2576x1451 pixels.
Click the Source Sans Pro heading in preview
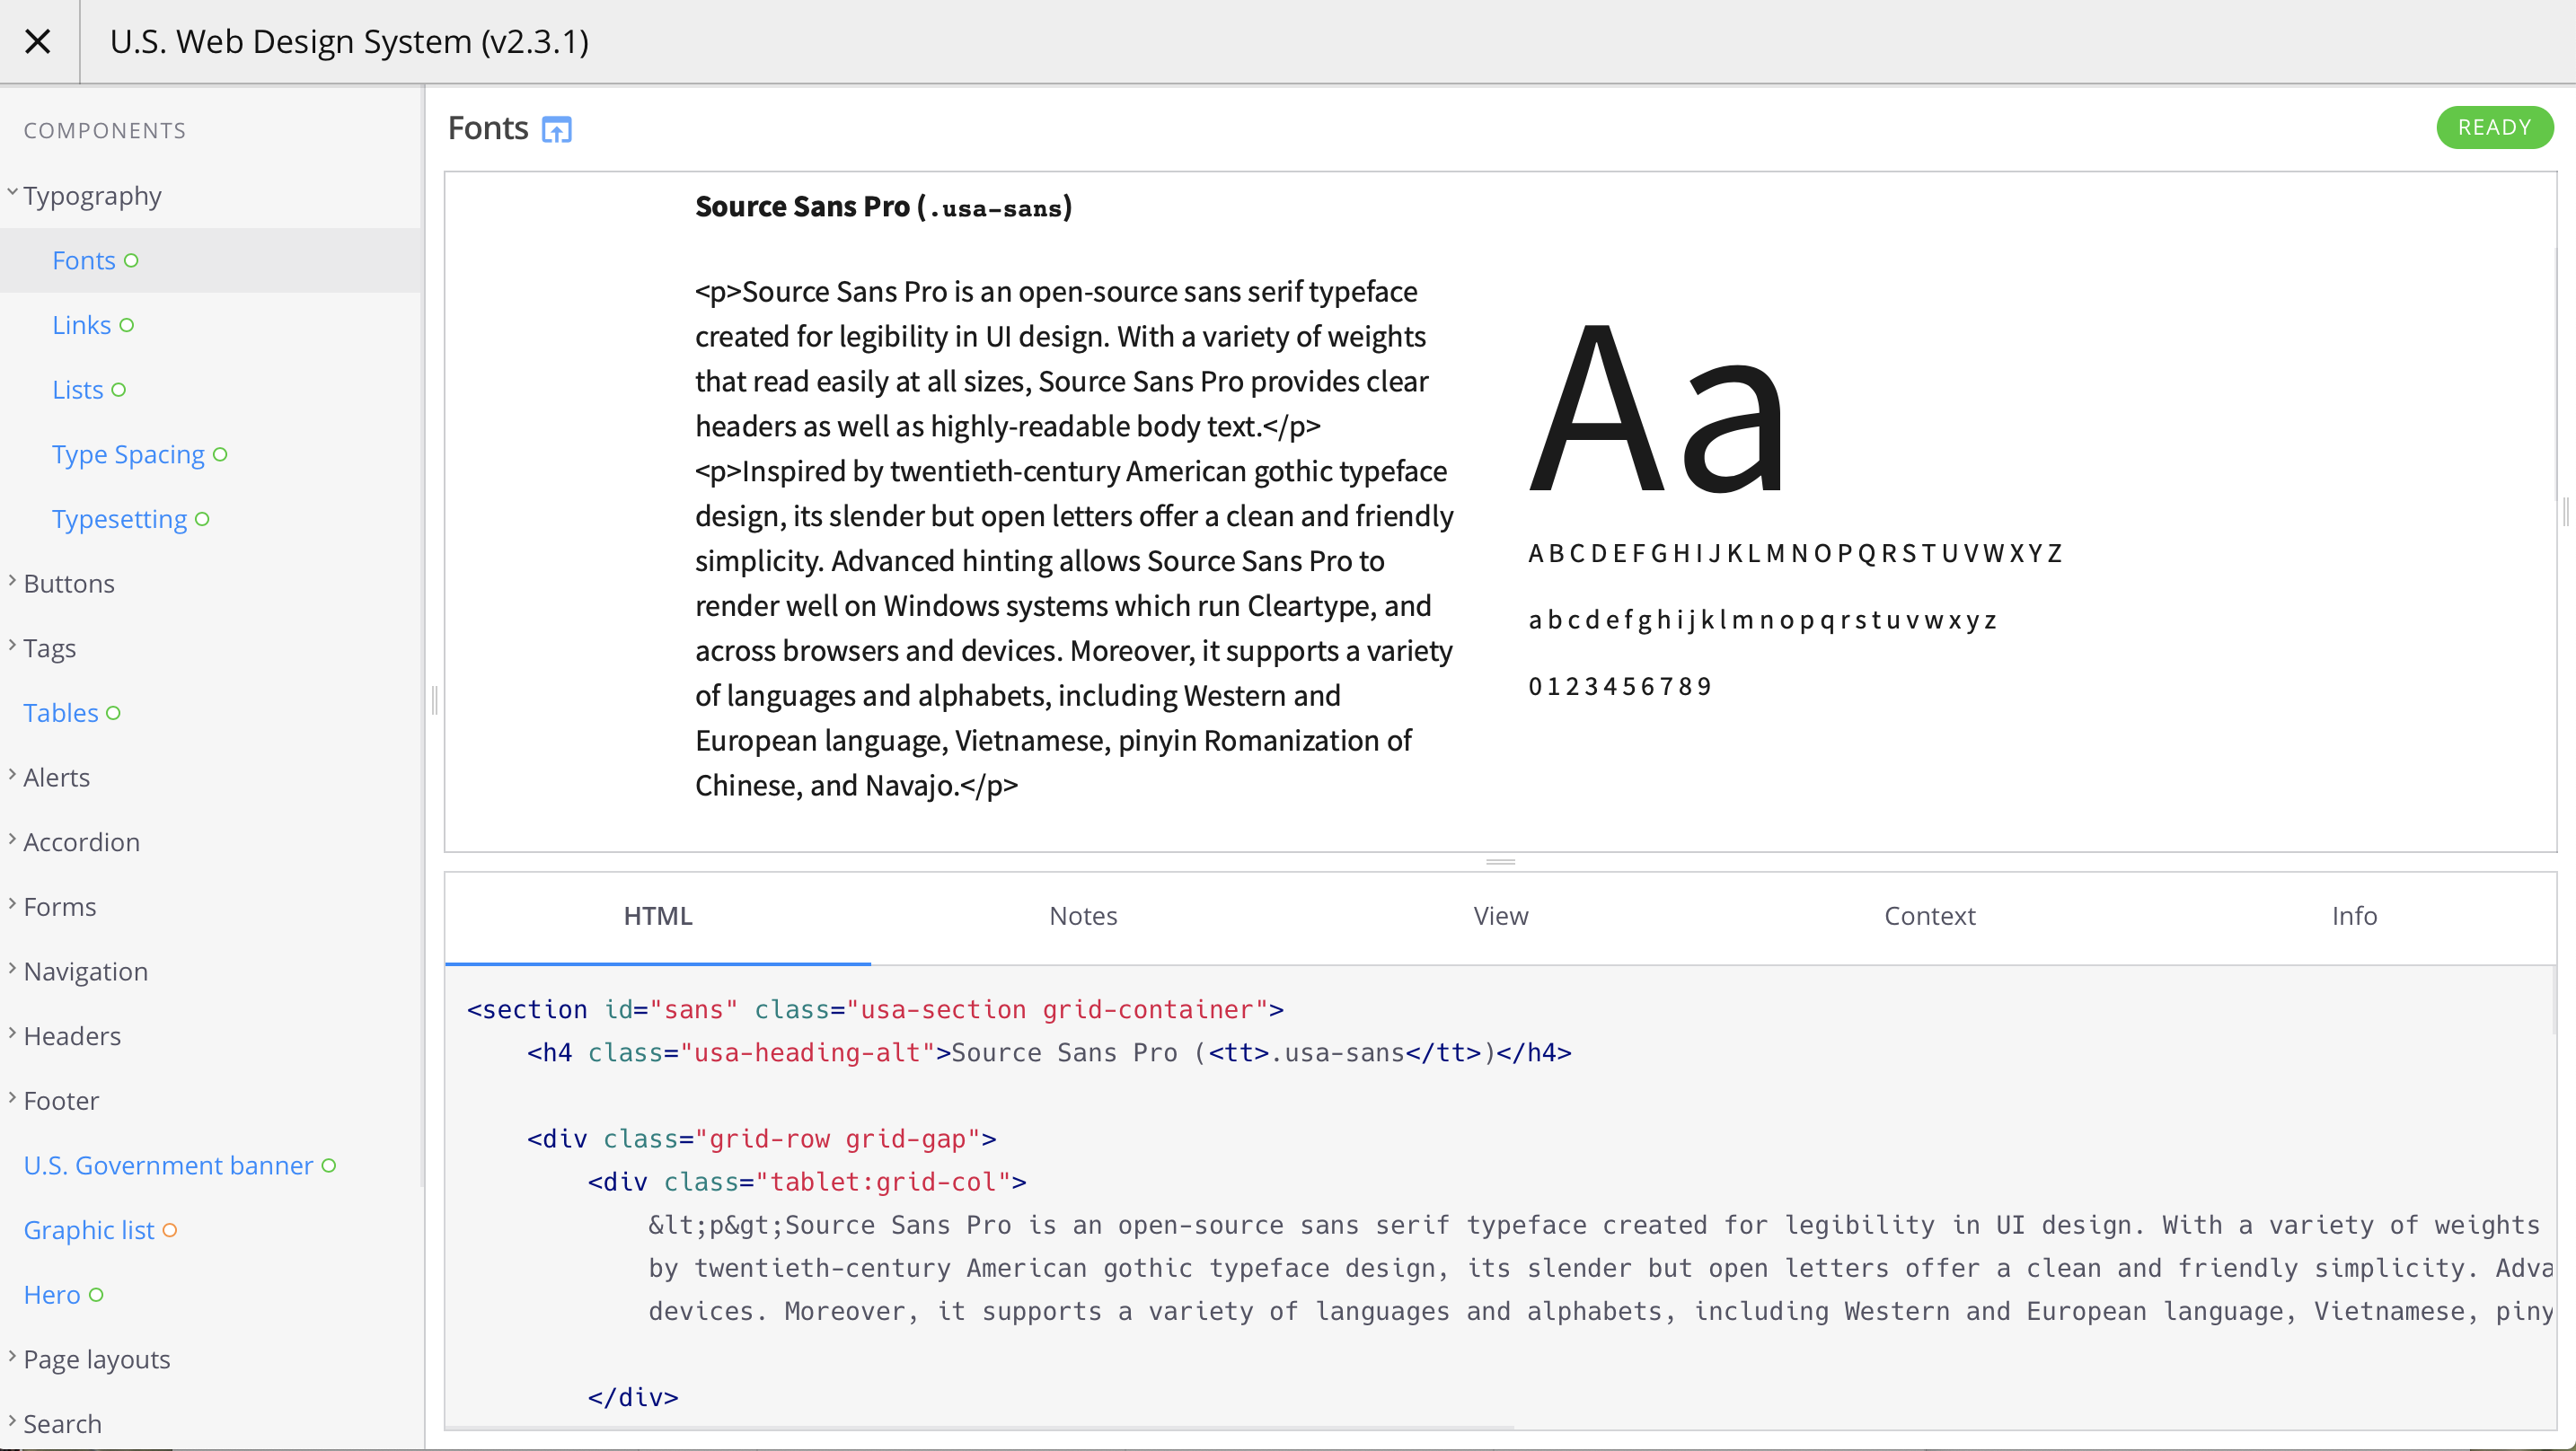[x=884, y=207]
